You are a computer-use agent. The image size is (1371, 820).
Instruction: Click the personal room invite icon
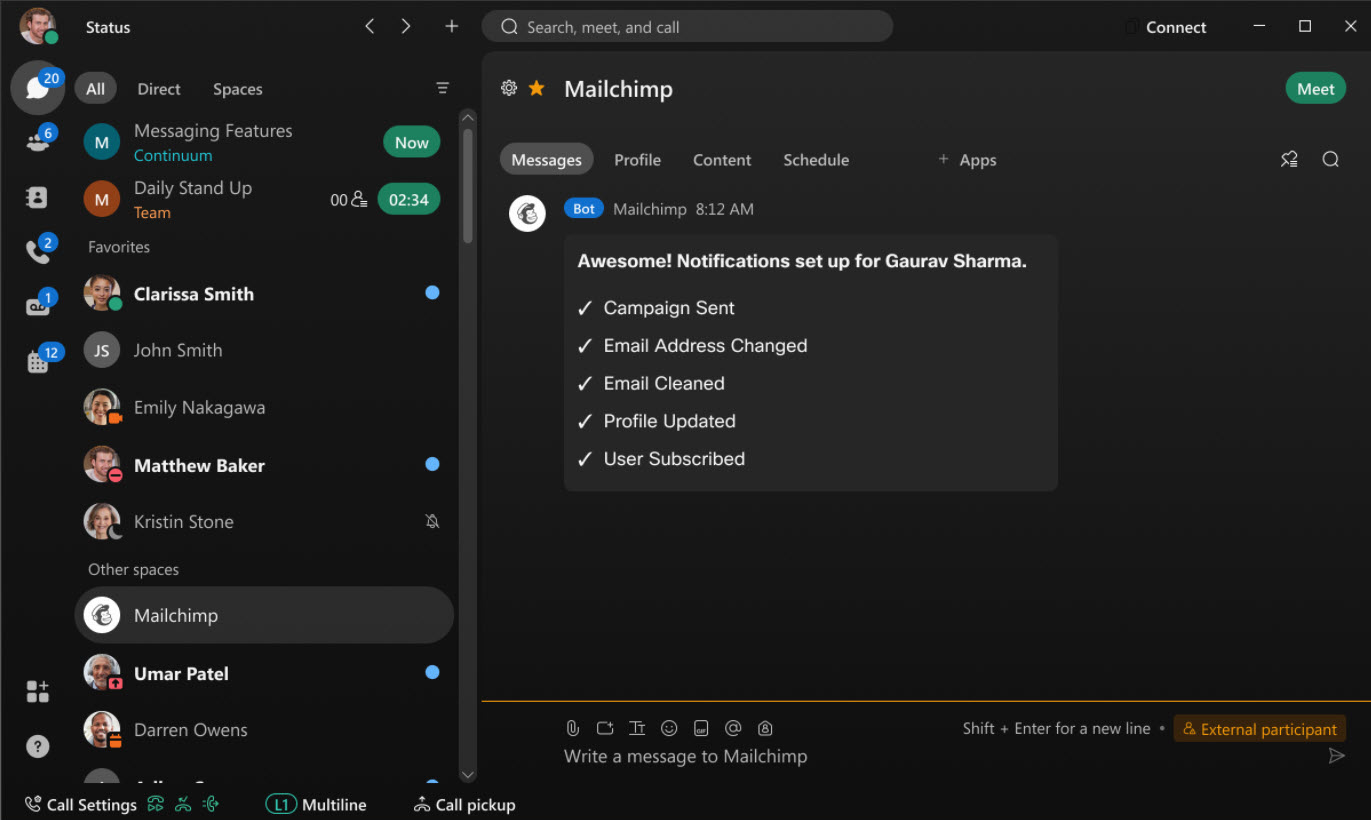coord(766,728)
